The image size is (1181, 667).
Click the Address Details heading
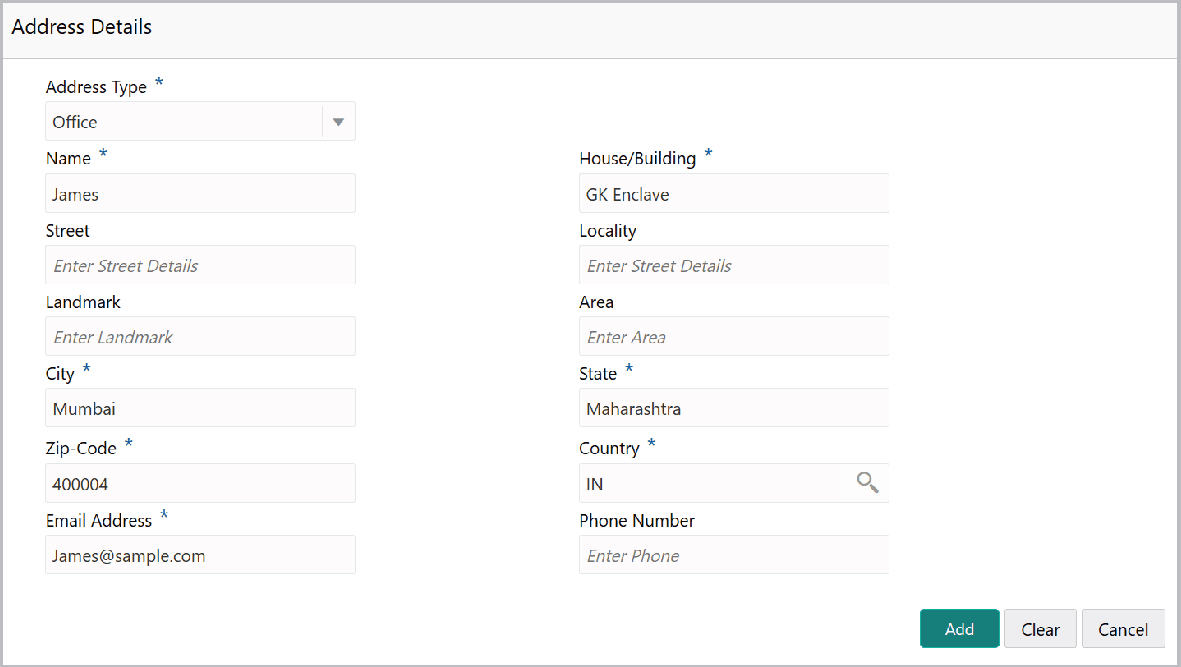[81, 27]
